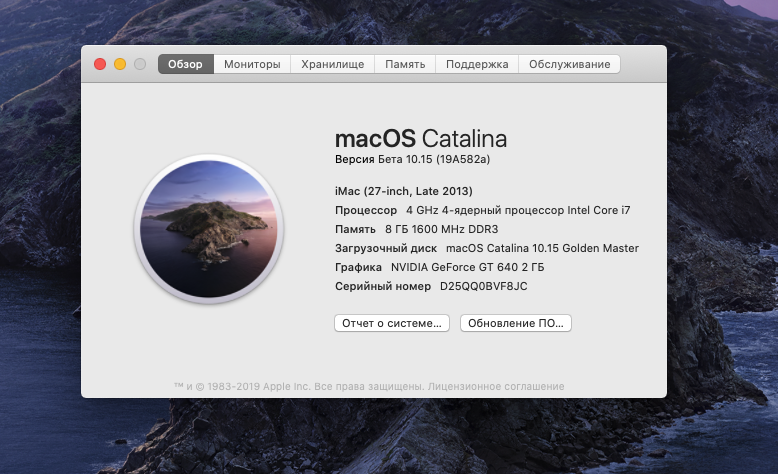Screen dimensions: 778x474
Task: Click the macOS Catalina title
Action: click(421, 138)
